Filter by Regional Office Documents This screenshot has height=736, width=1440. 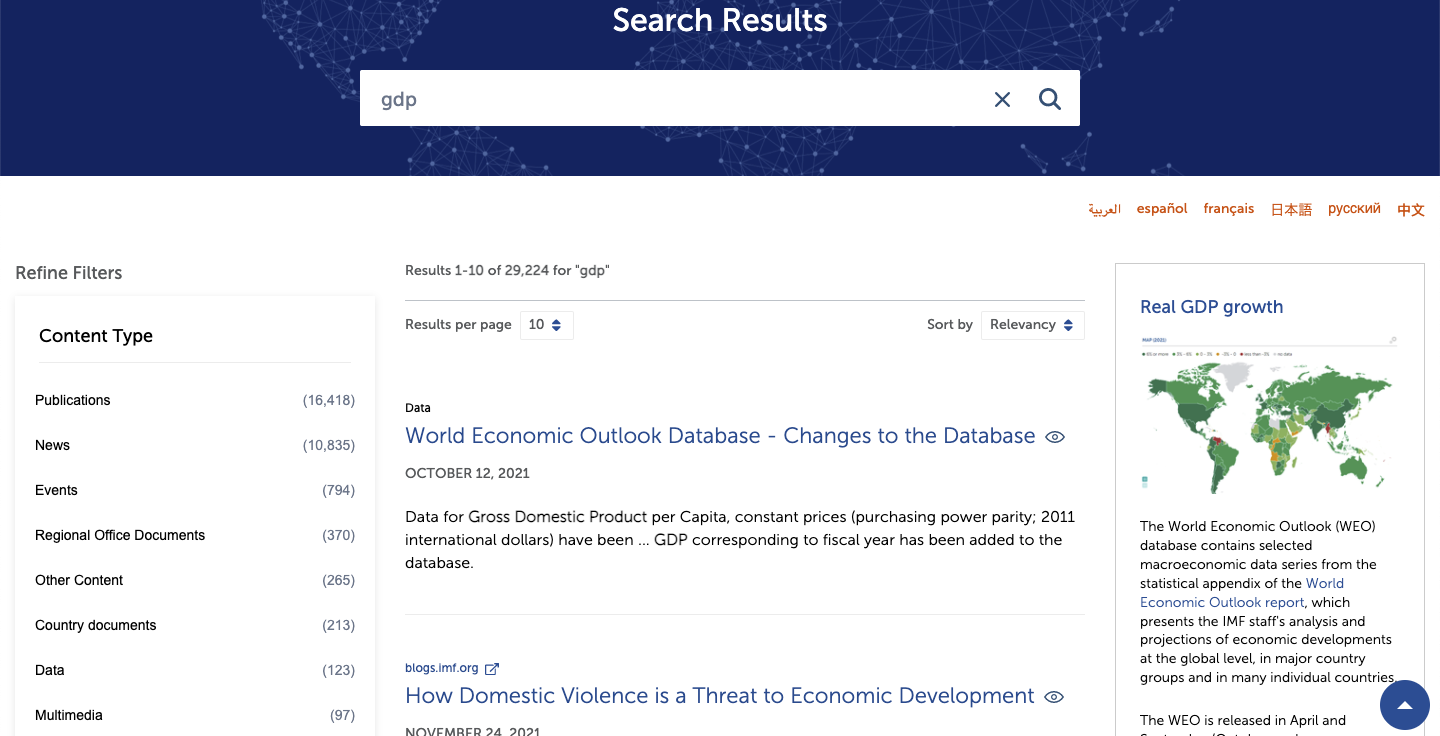(195, 535)
